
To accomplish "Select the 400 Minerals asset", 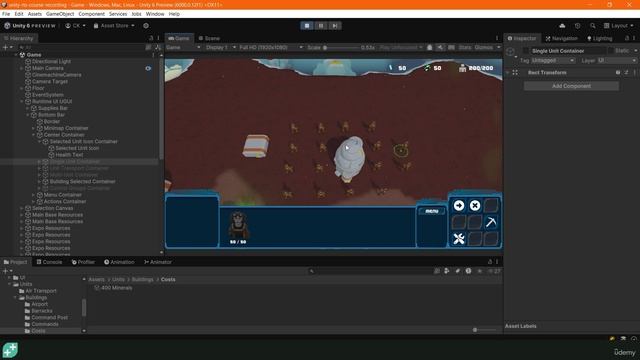I will pyautogui.click(x=113, y=288).
